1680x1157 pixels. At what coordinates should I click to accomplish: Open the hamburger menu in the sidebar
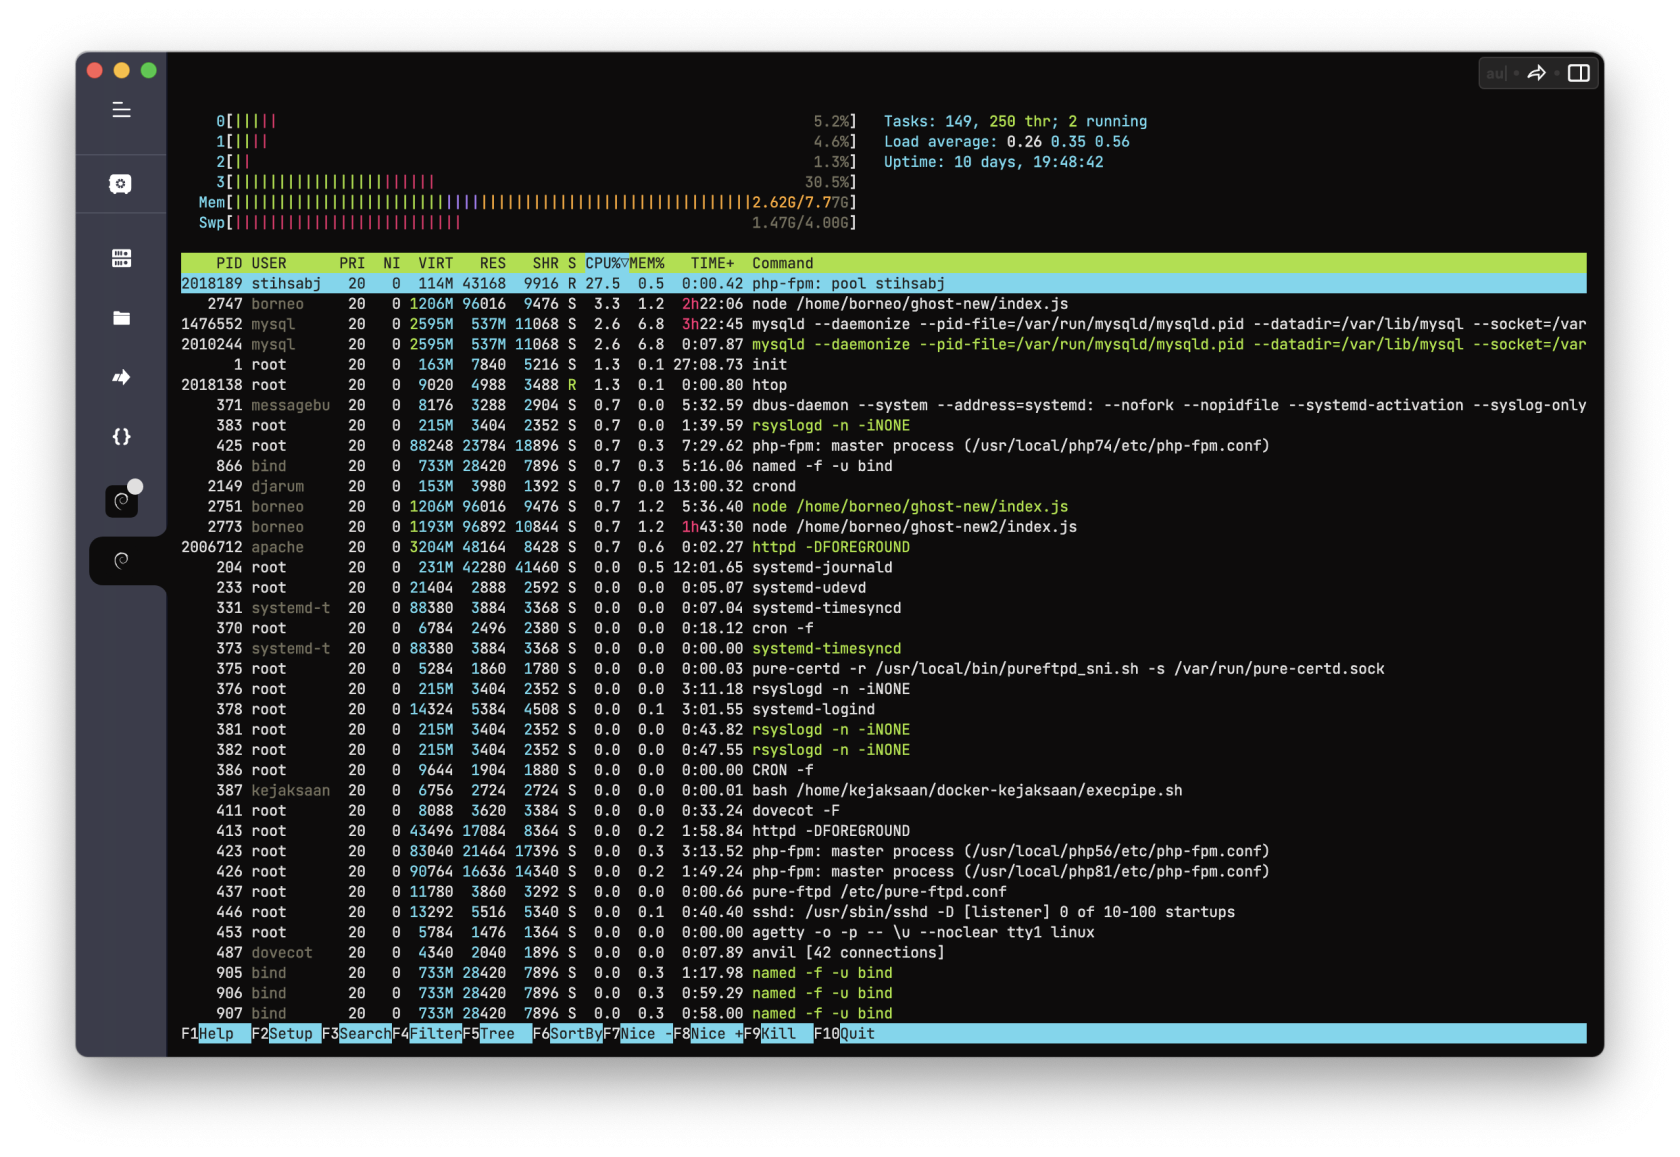tap(121, 110)
